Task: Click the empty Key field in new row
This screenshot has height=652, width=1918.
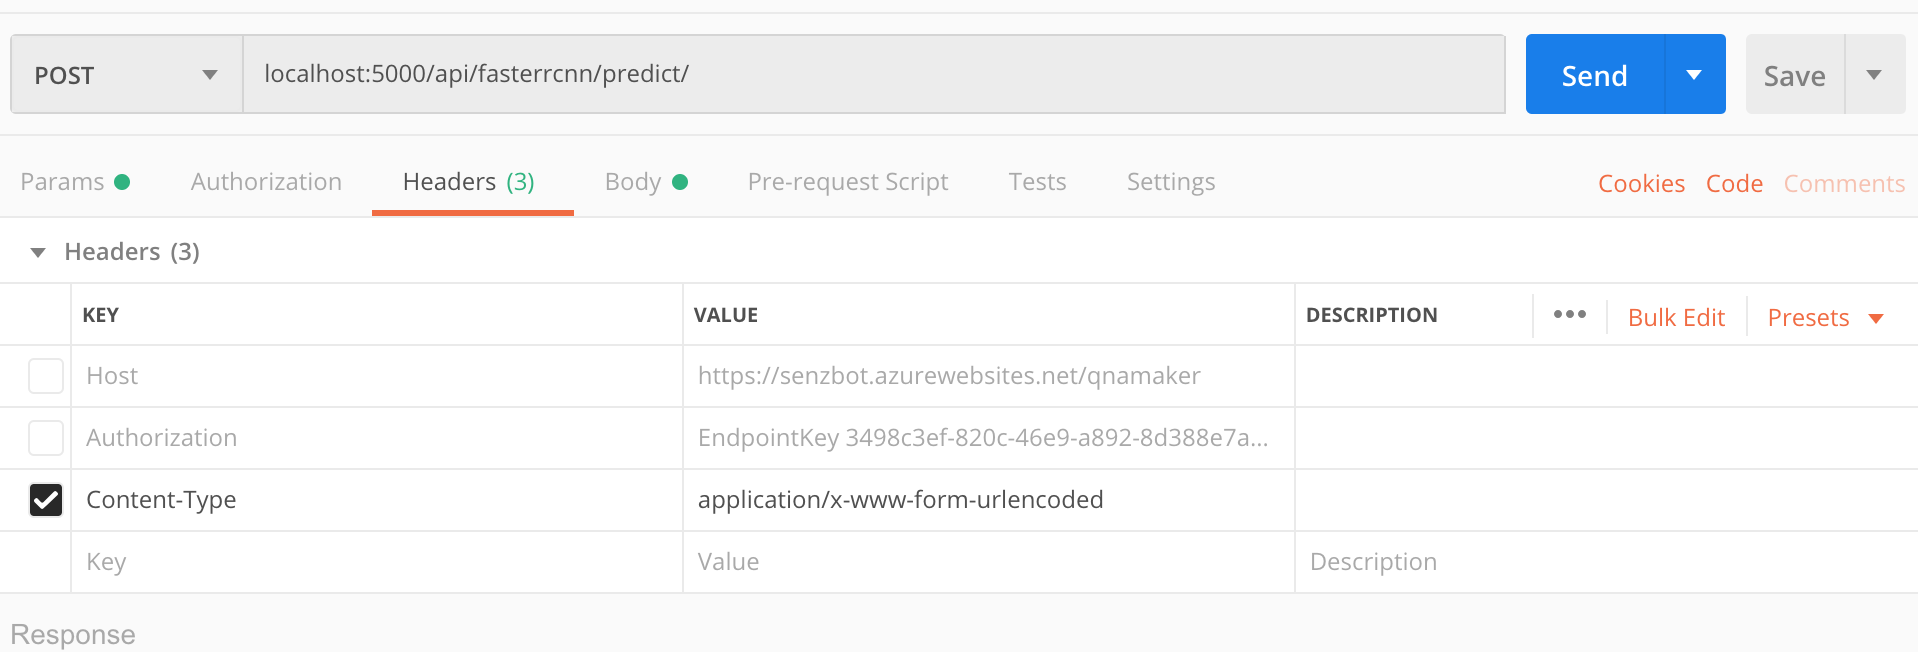Action: [376, 562]
